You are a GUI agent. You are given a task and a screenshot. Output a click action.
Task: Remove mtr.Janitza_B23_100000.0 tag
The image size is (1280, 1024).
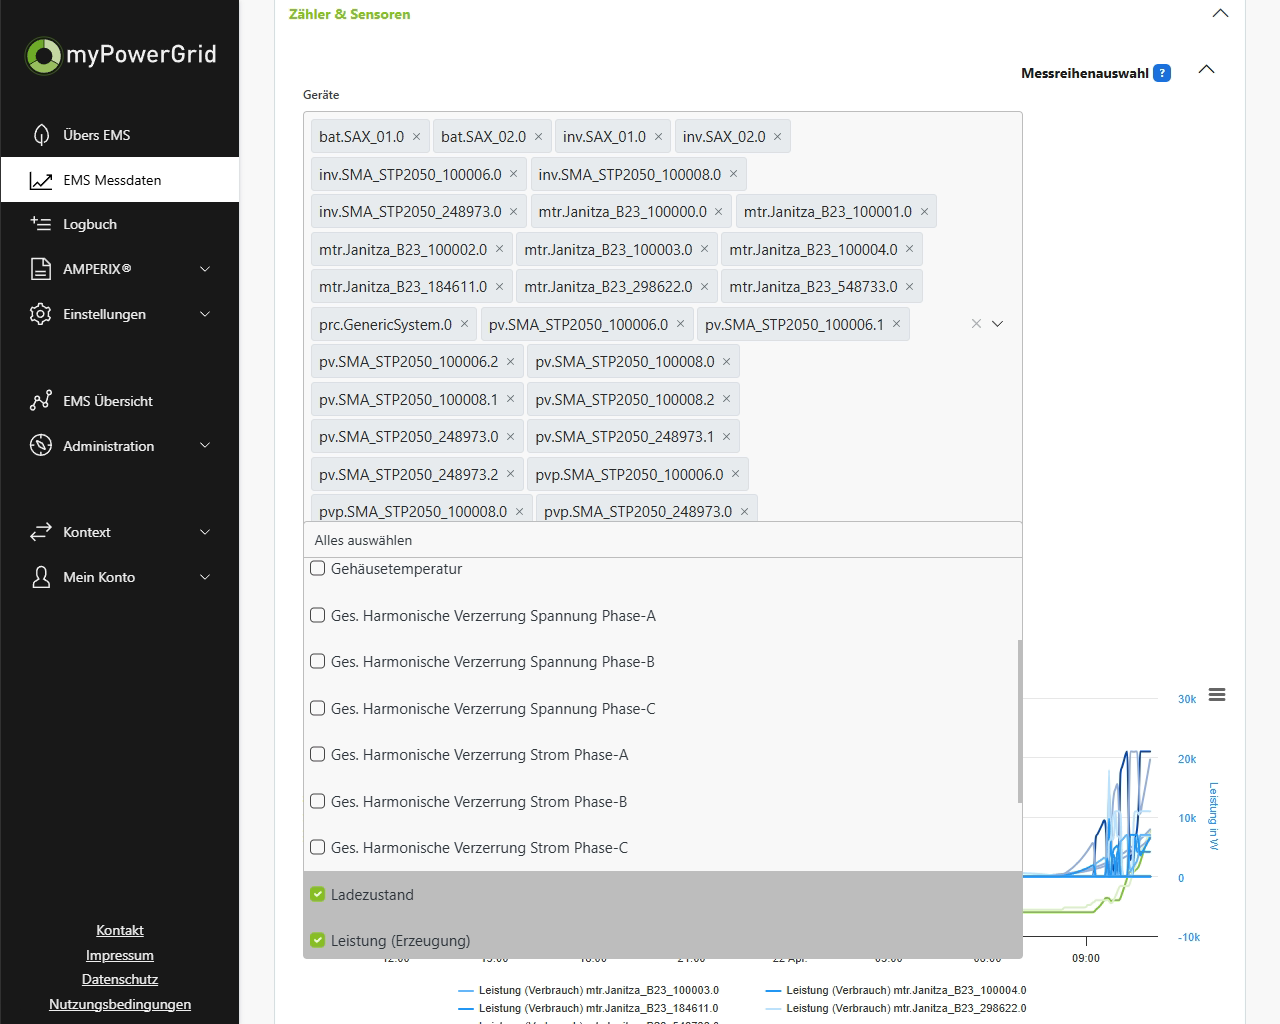719,212
